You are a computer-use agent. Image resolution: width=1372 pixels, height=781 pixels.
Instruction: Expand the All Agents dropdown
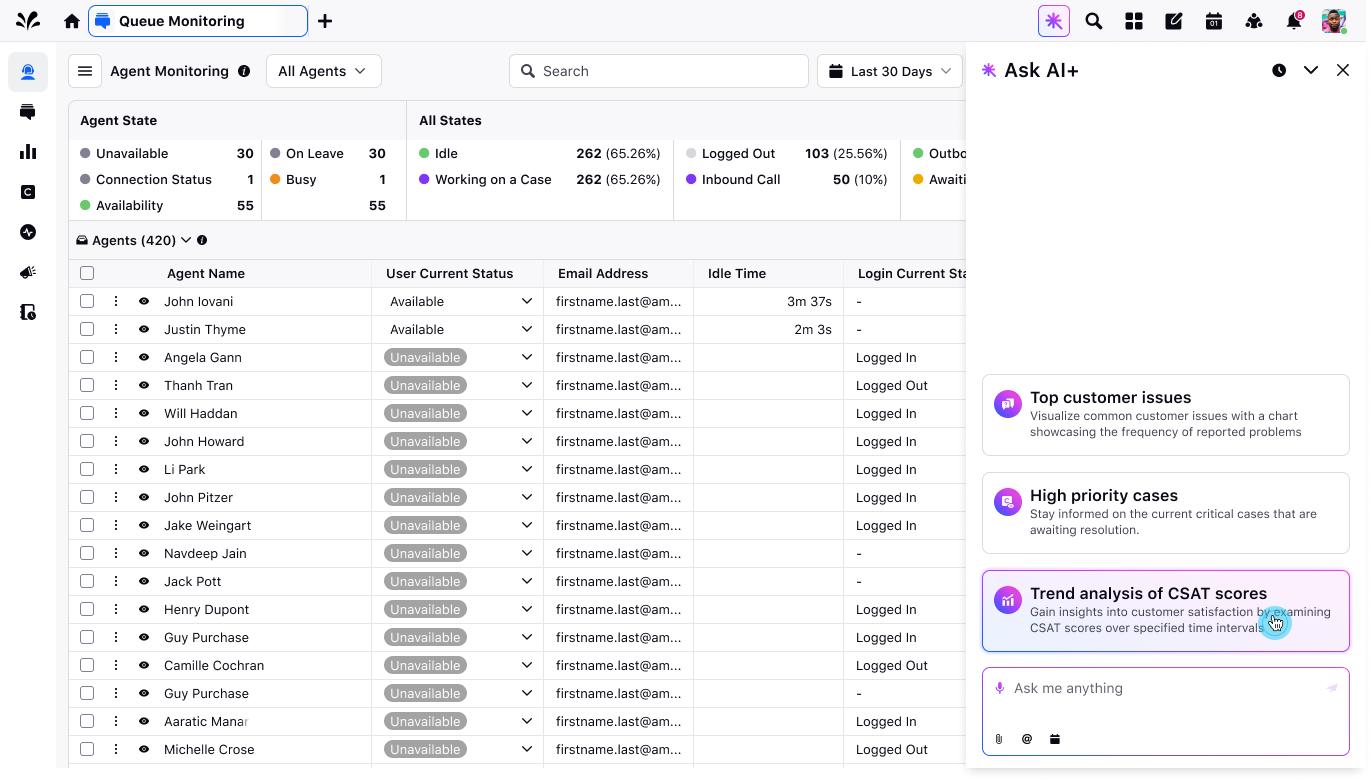323,71
